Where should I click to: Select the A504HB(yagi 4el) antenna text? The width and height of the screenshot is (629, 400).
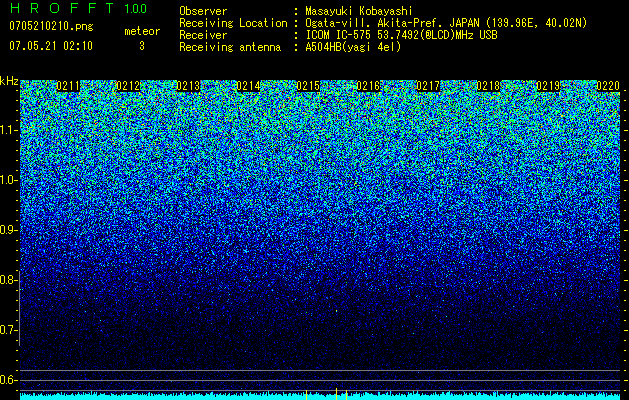353,47
